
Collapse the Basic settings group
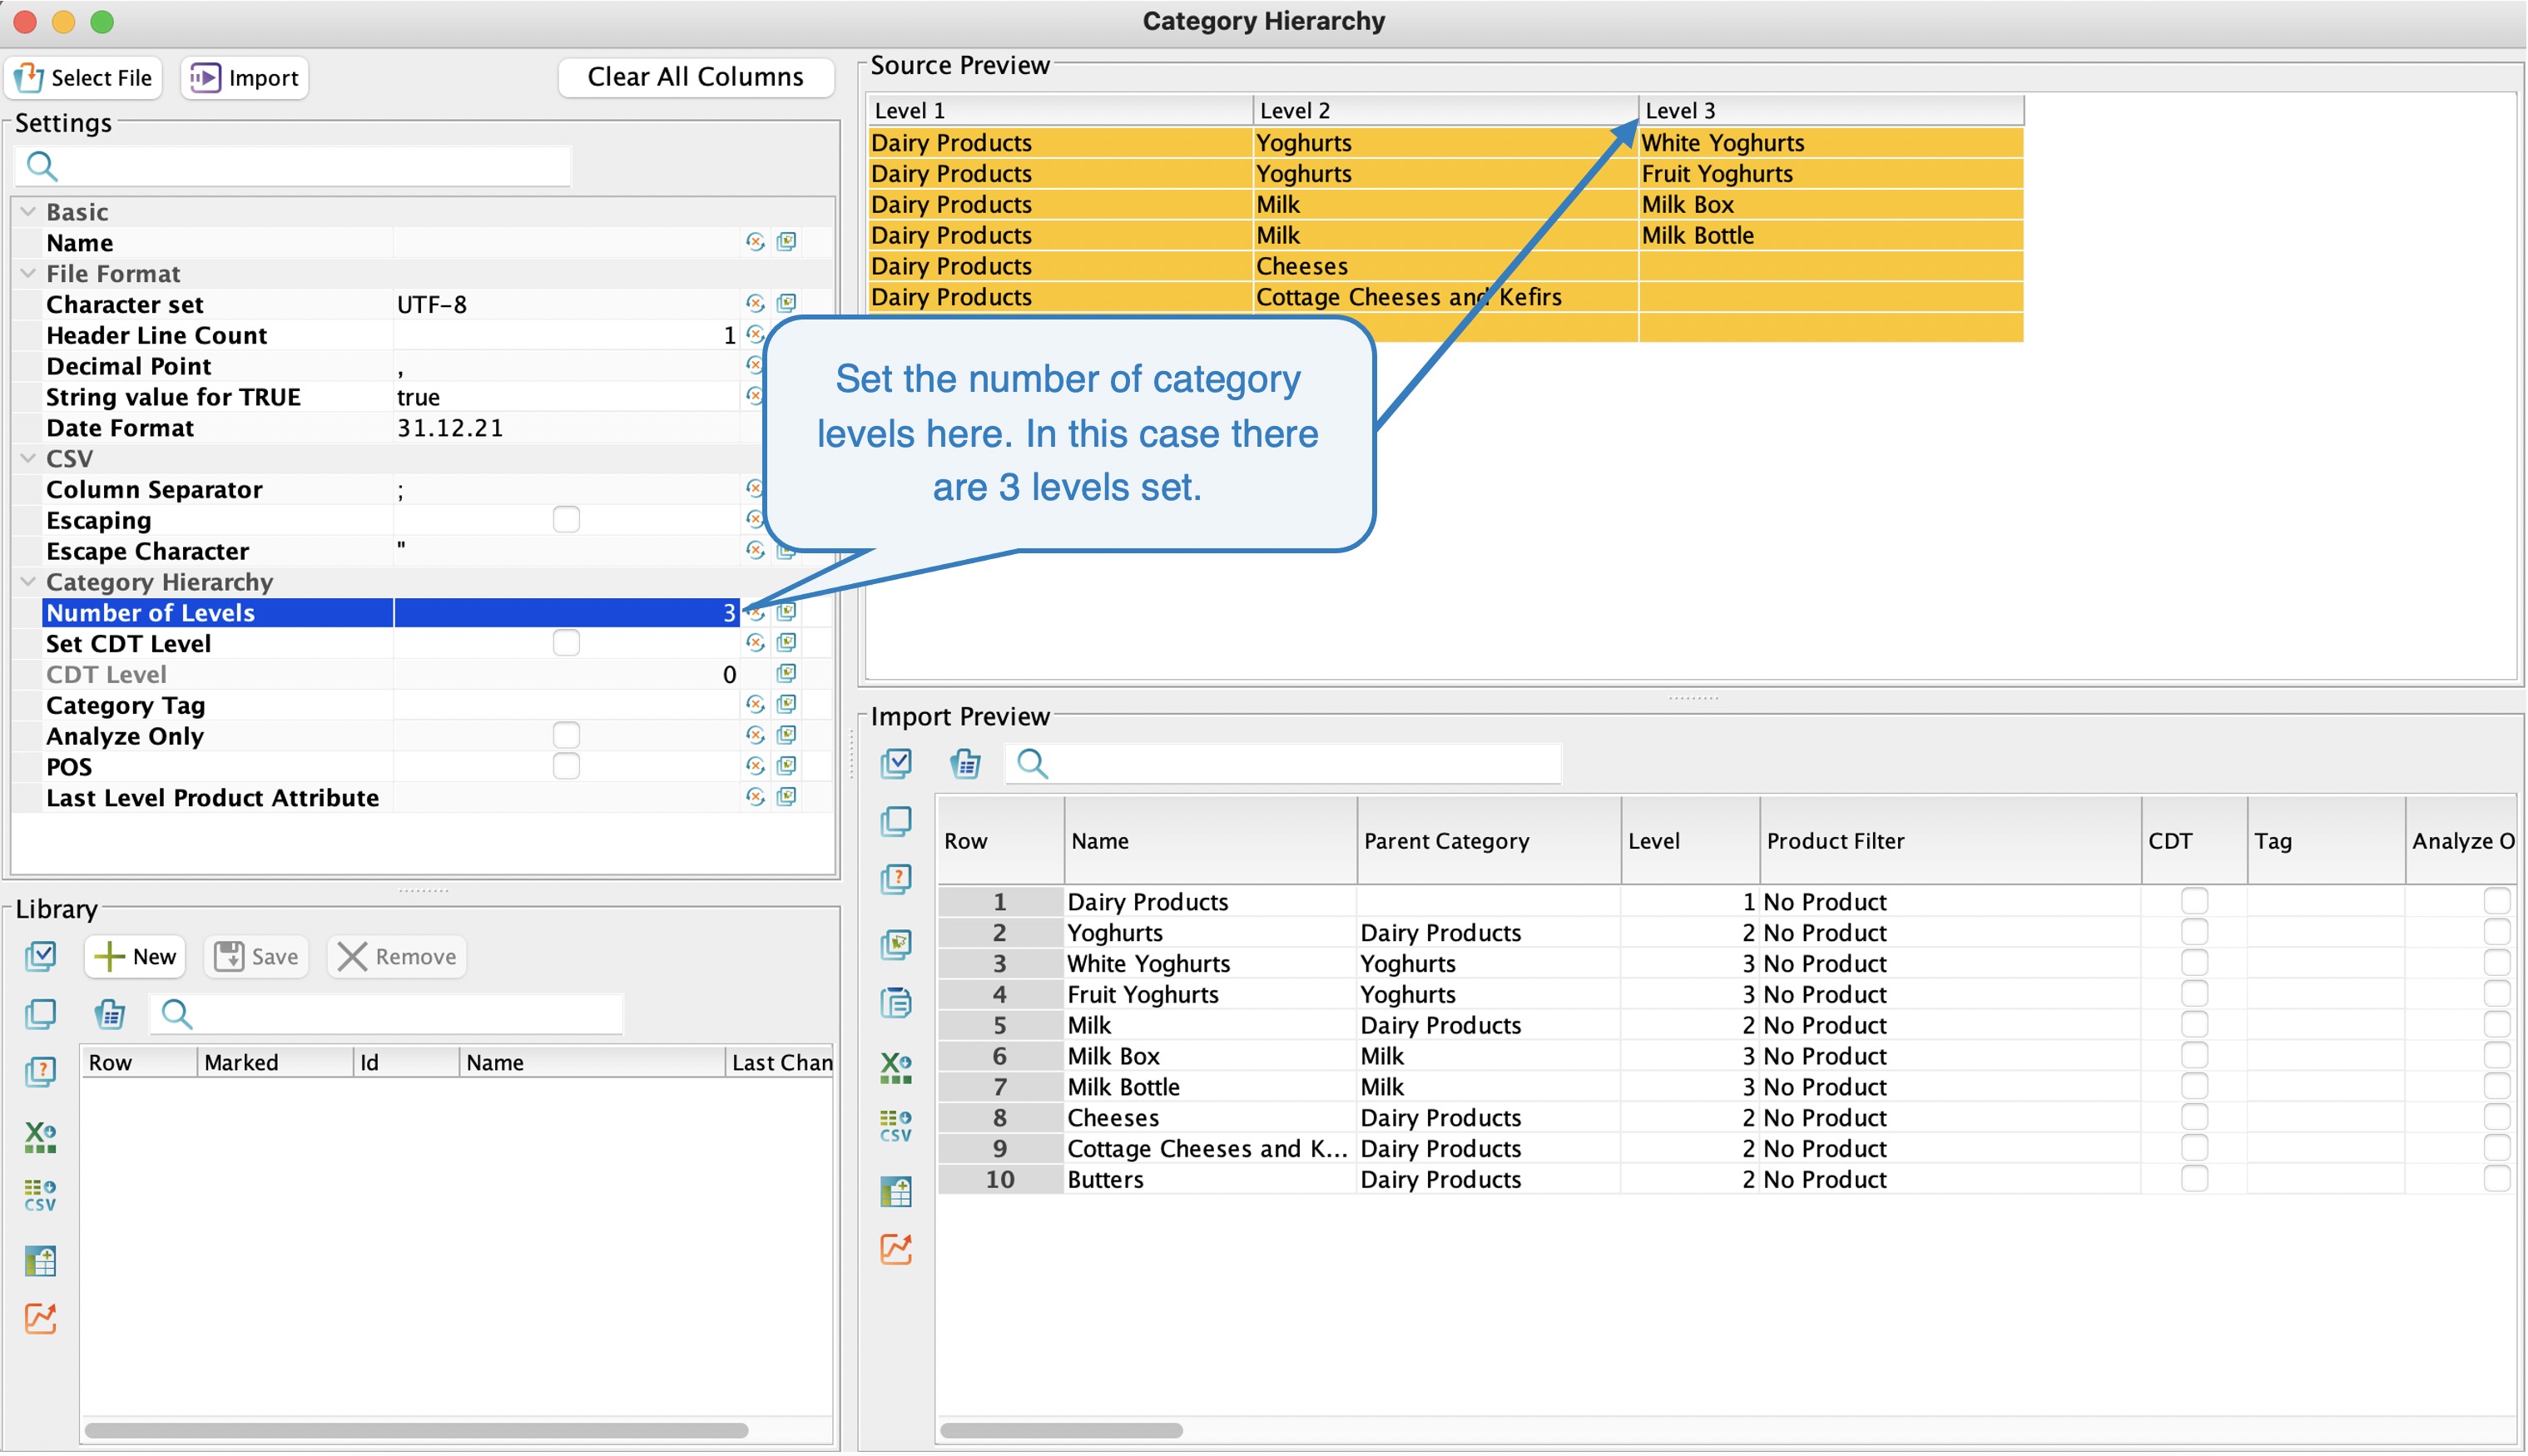coord(29,211)
